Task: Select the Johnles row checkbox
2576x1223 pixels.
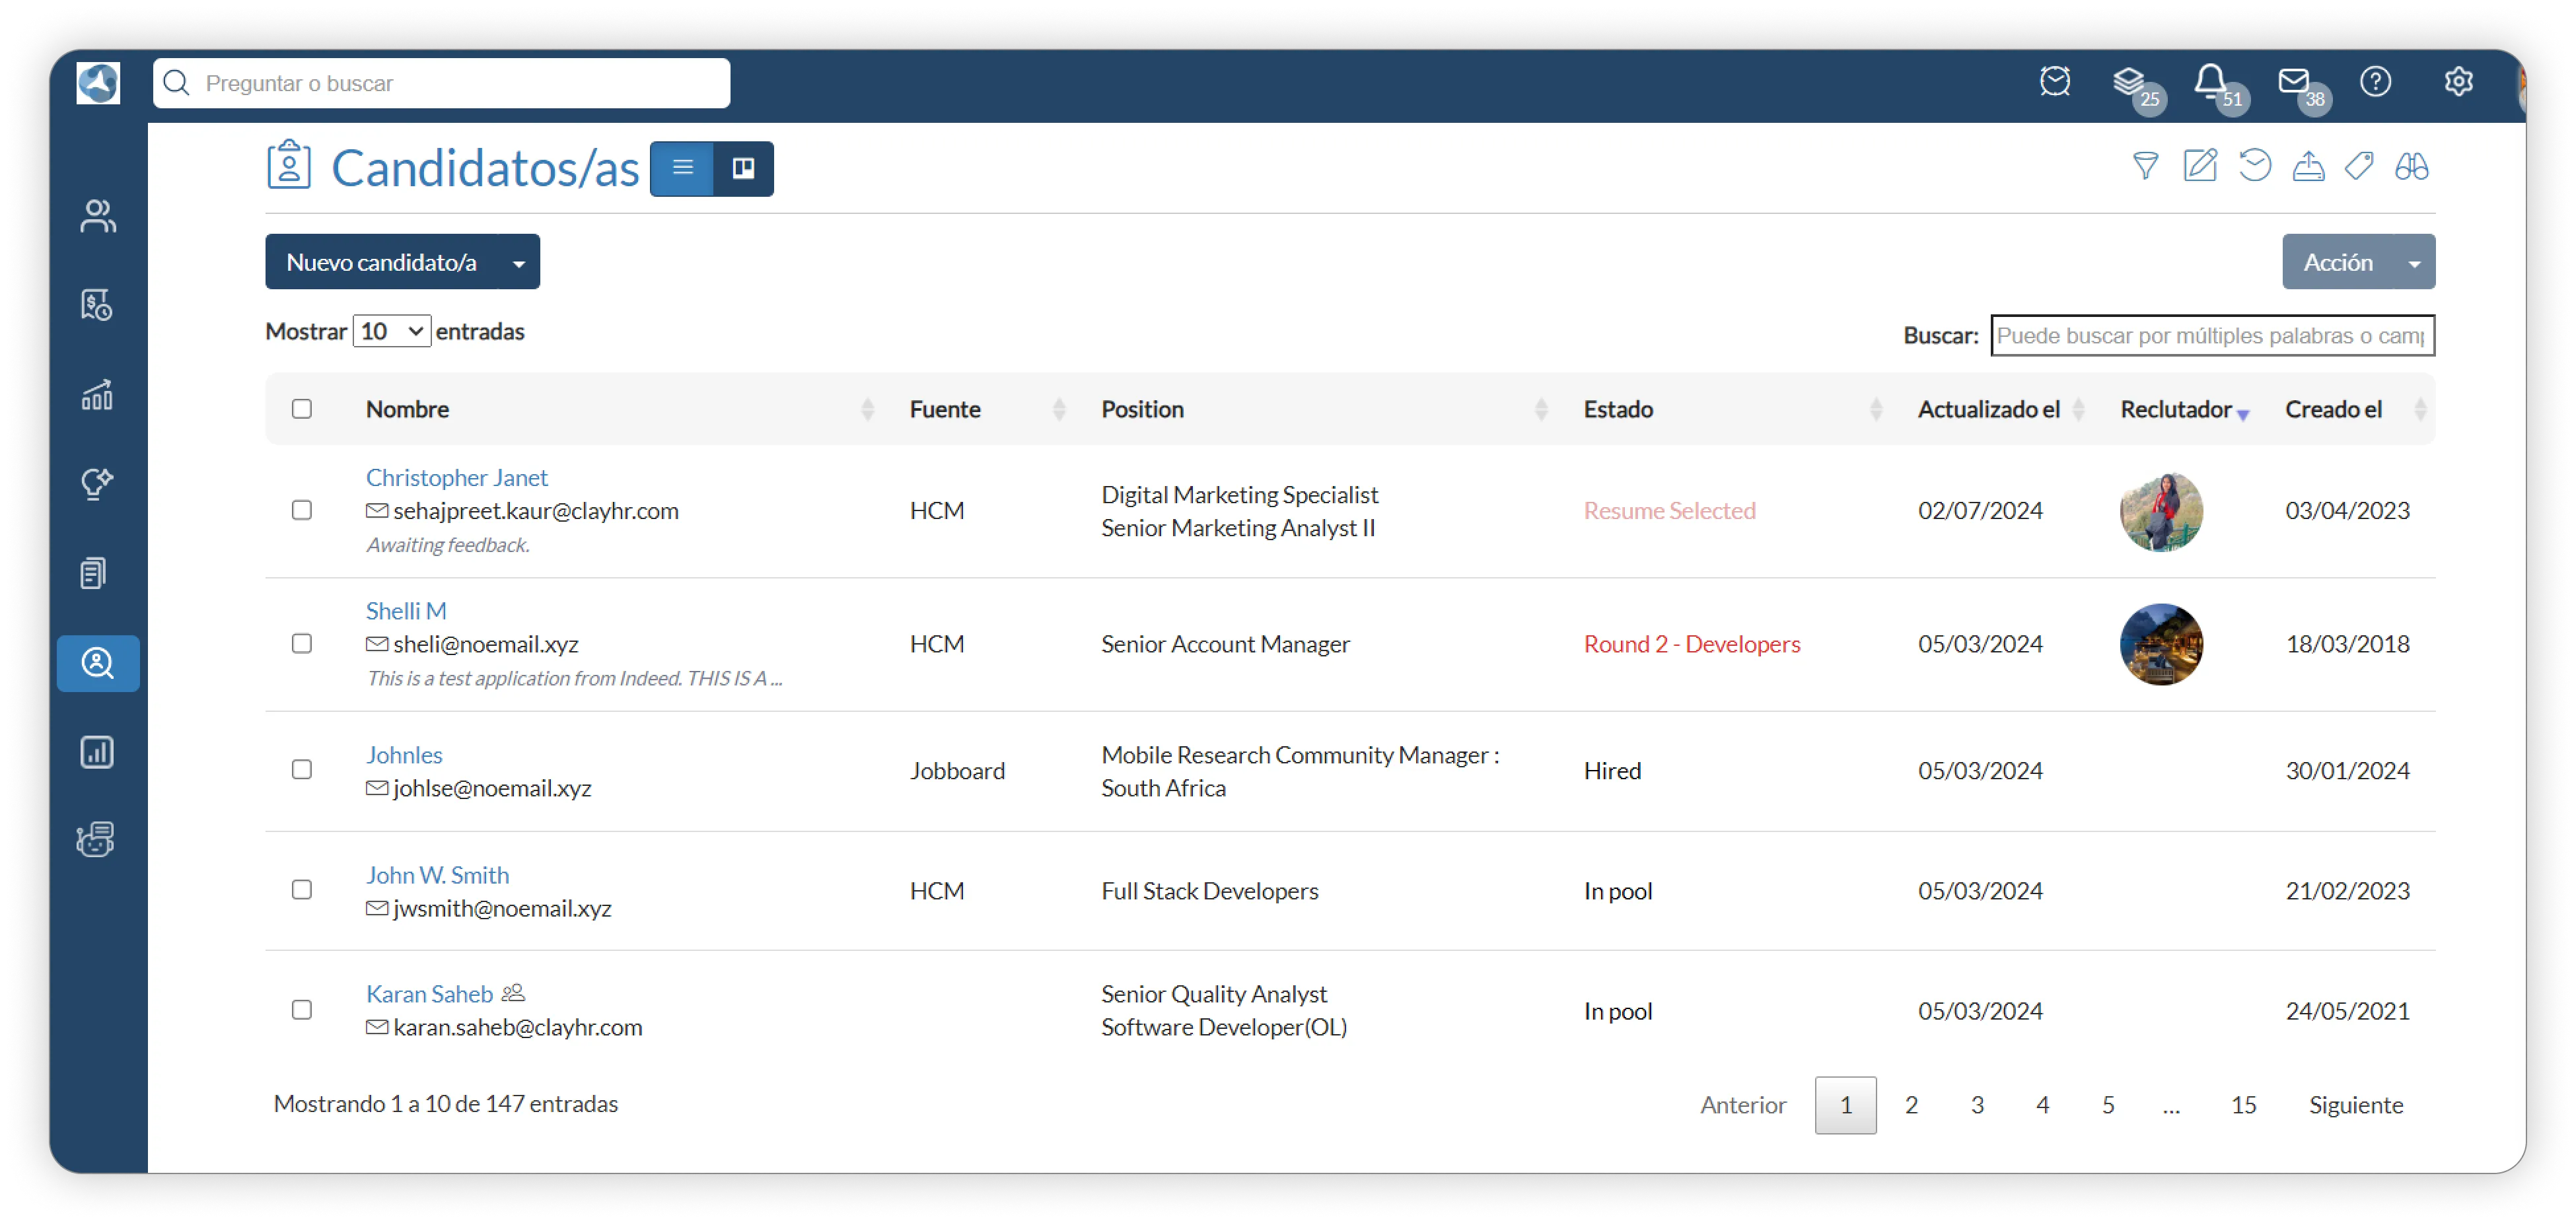Action: pos(302,770)
